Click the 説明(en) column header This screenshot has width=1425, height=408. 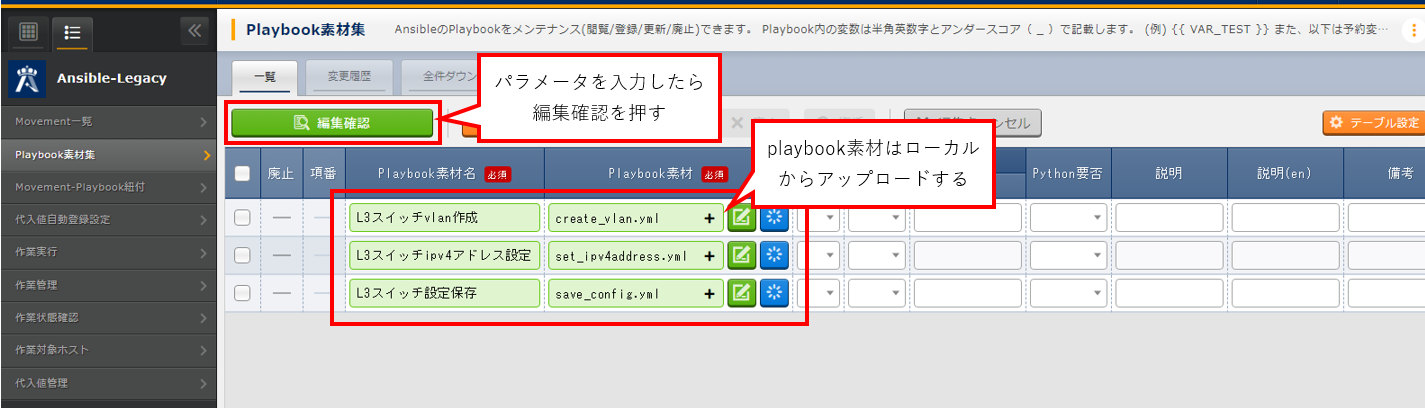click(1285, 173)
